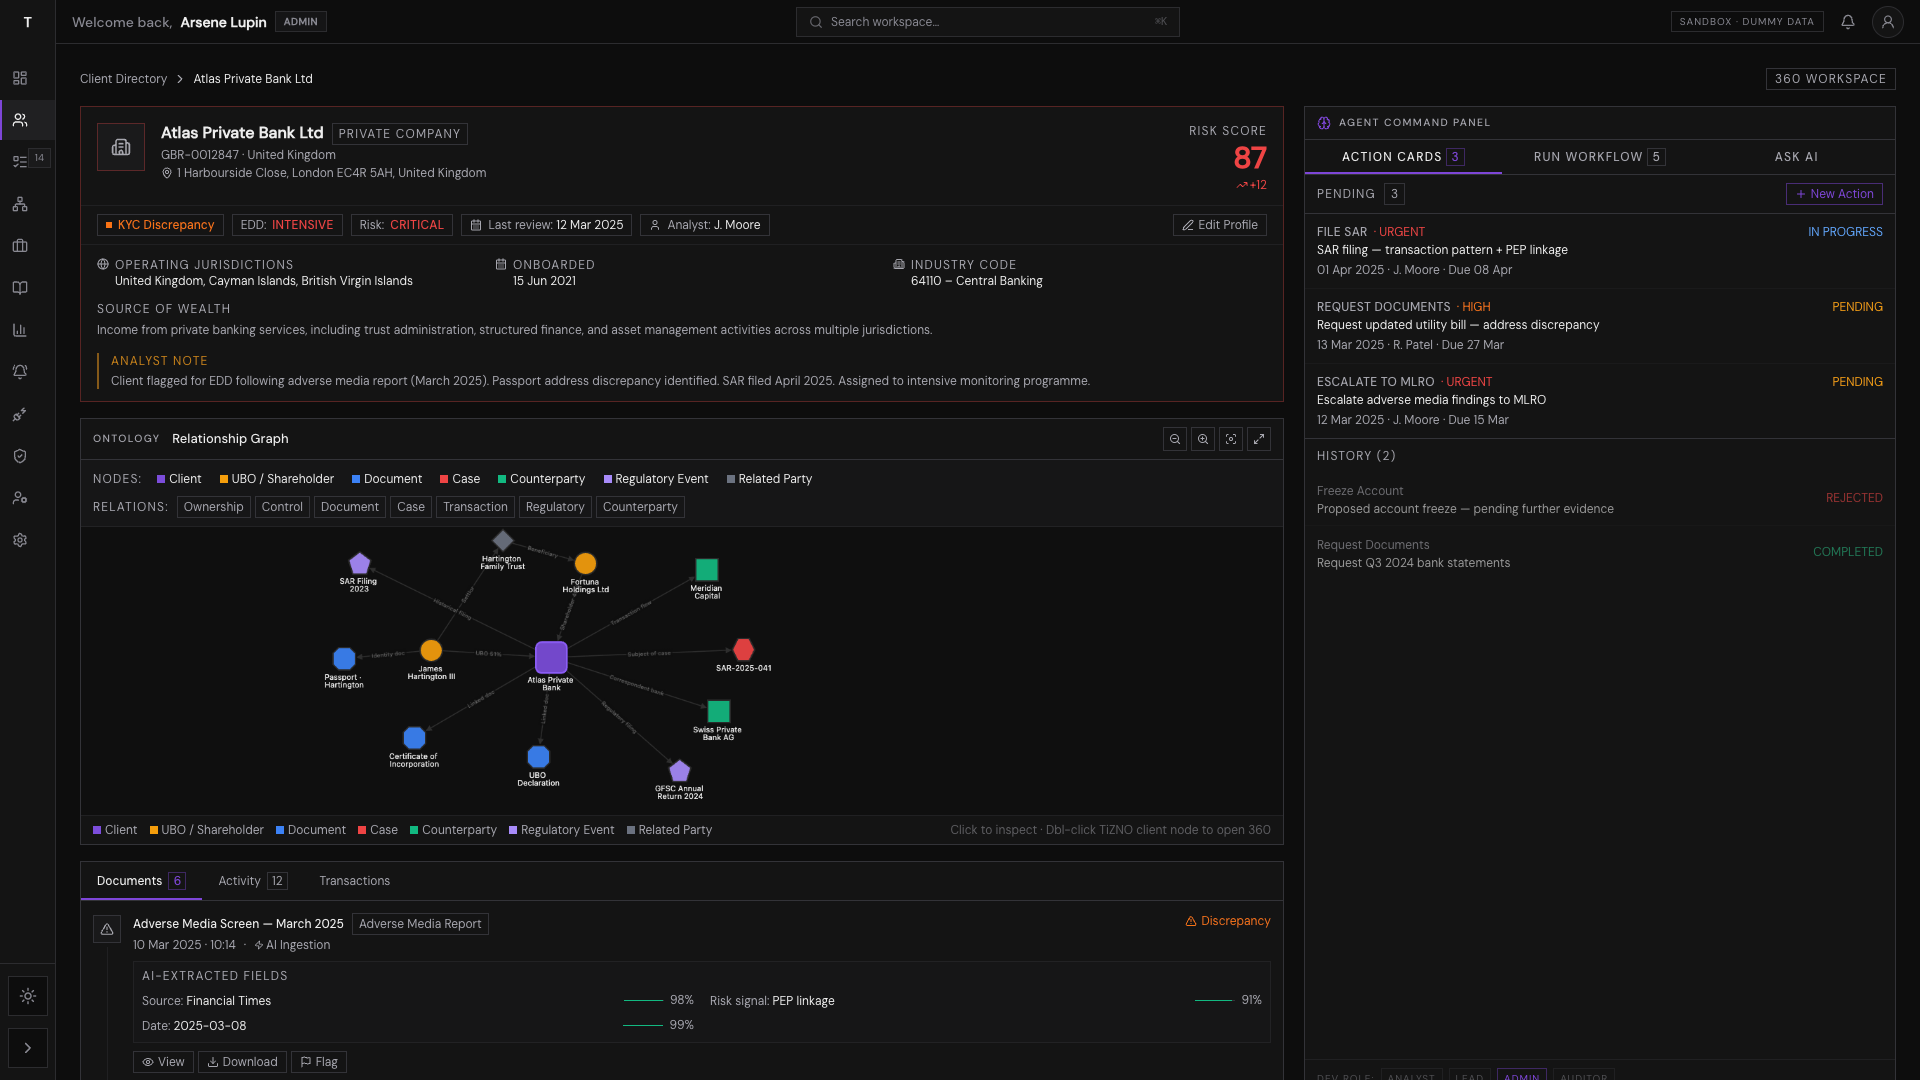Expand the relationship graph to fullscreen
Image resolution: width=1920 pixels, height=1080 pixels.
[x=1260, y=439]
